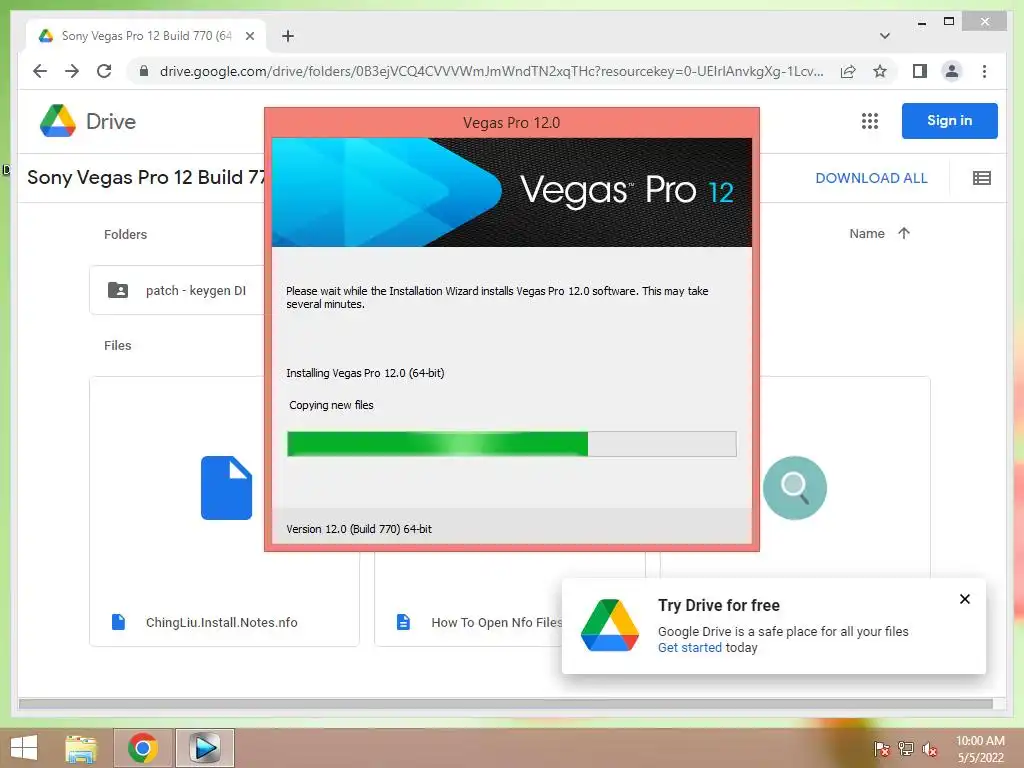Open the Windows Start menu
This screenshot has height=768, width=1024.
24,748
